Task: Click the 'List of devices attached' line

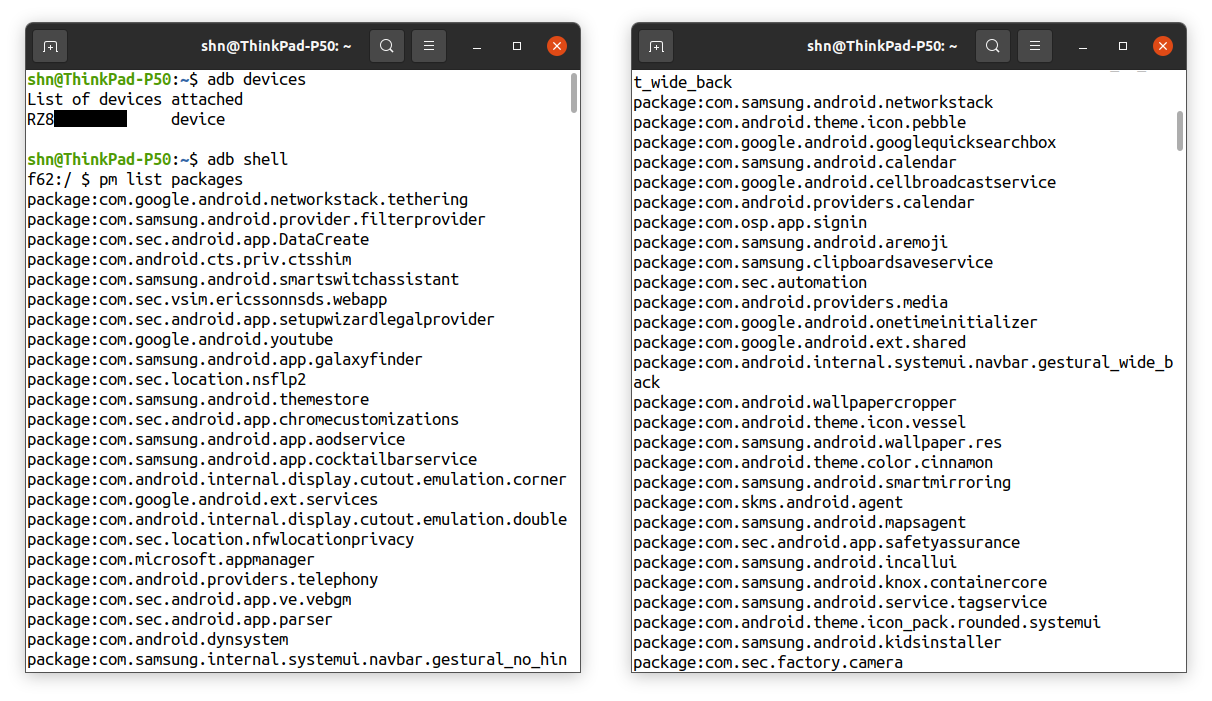Action: coord(135,99)
